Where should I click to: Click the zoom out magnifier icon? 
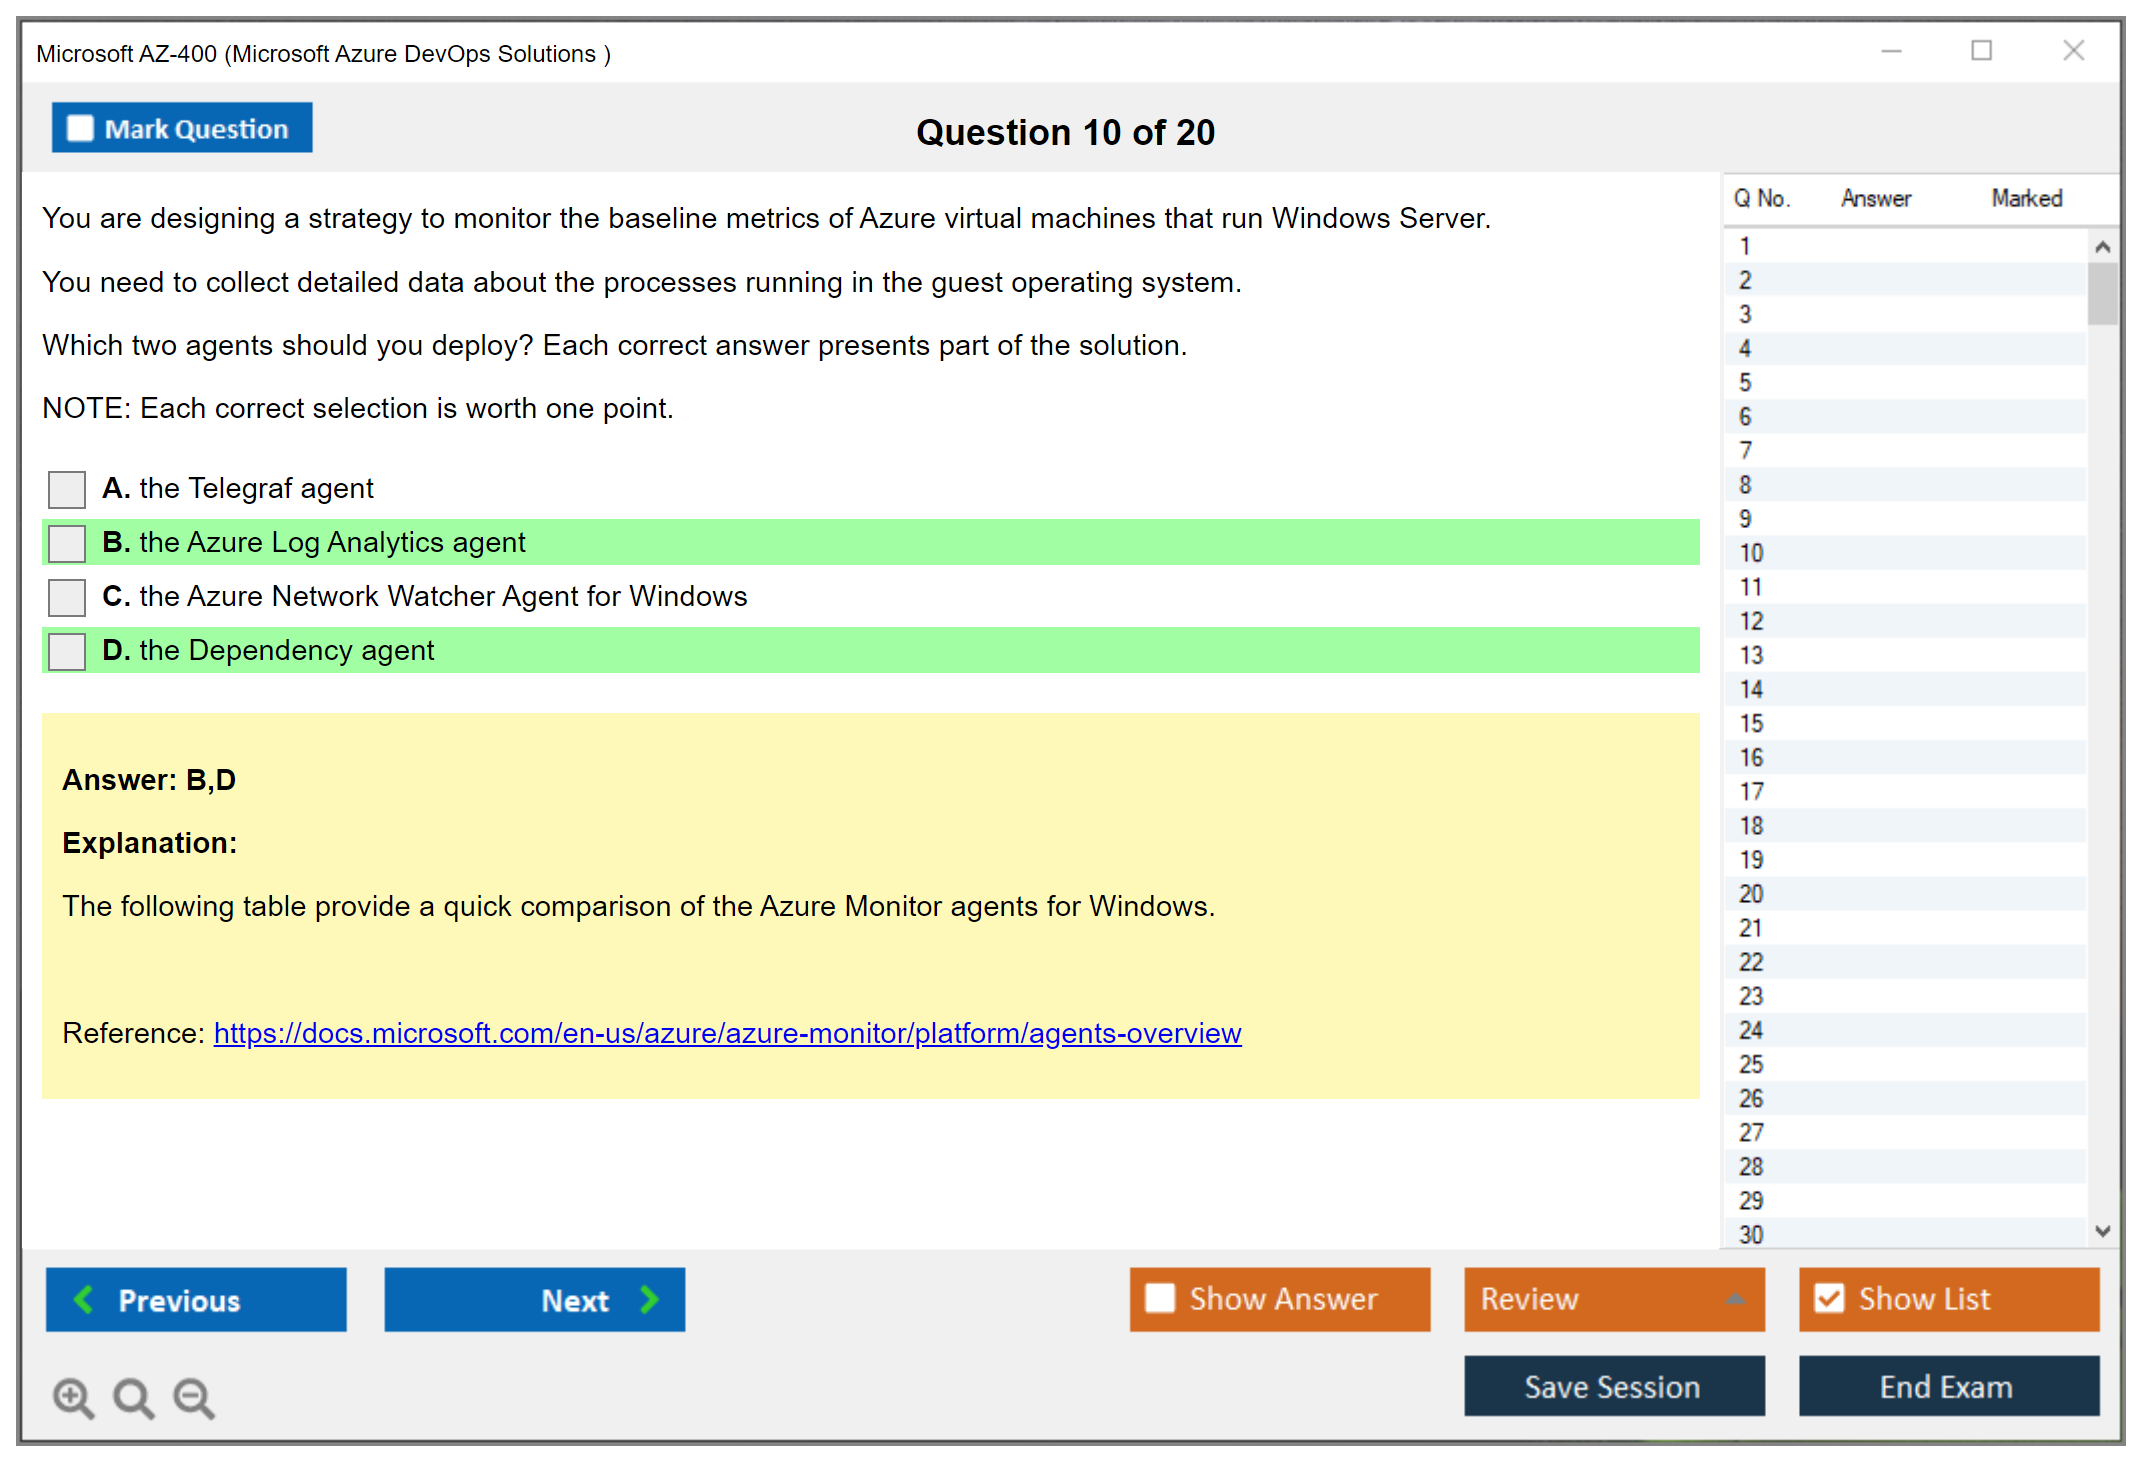[x=194, y=1397]
